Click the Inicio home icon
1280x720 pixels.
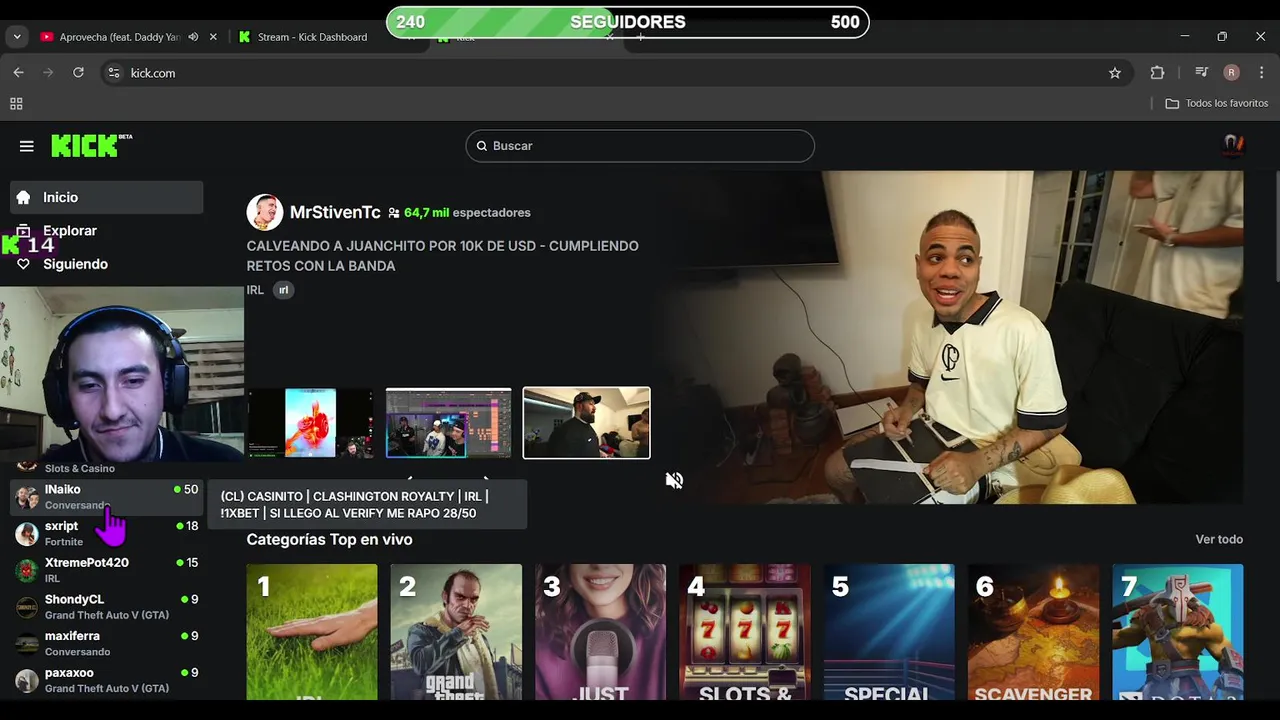tap(24, 197)
